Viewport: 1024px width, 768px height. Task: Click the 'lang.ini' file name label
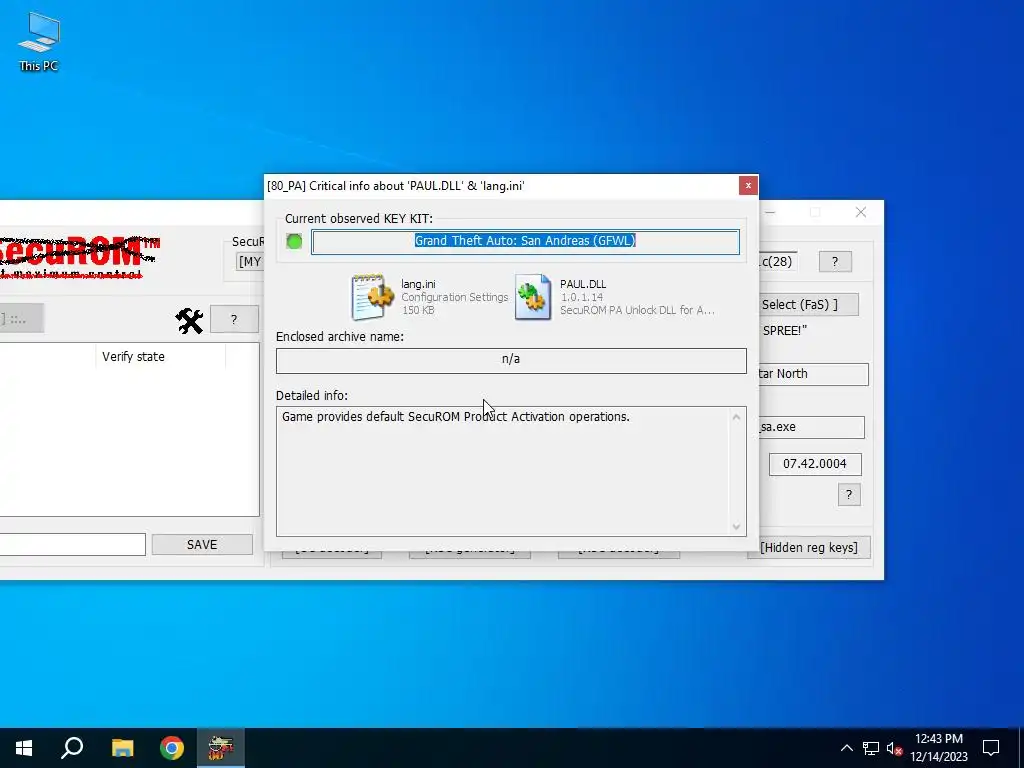[418, 284]
